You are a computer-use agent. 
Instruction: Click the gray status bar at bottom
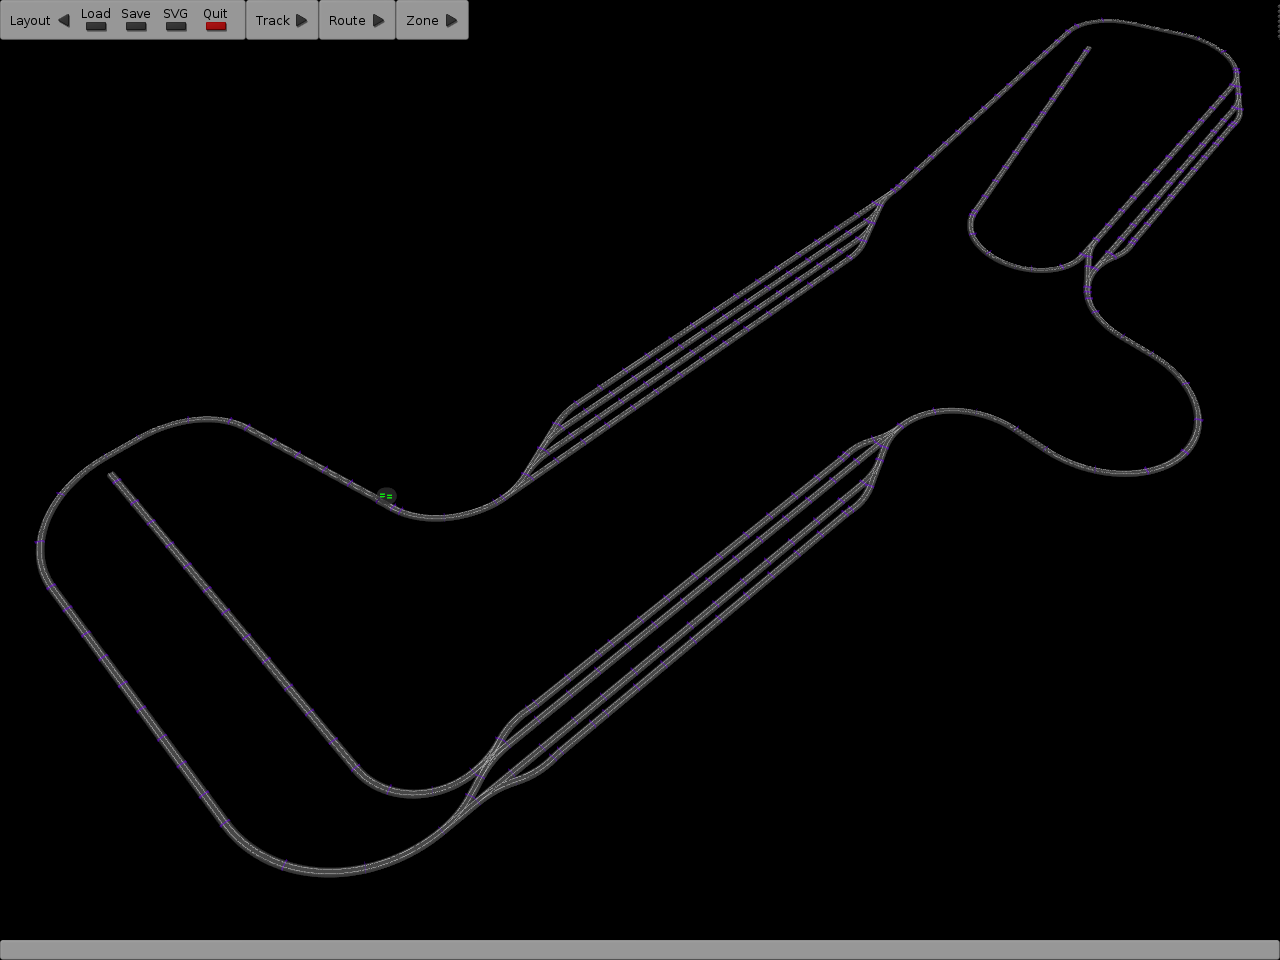coord(640,949)
